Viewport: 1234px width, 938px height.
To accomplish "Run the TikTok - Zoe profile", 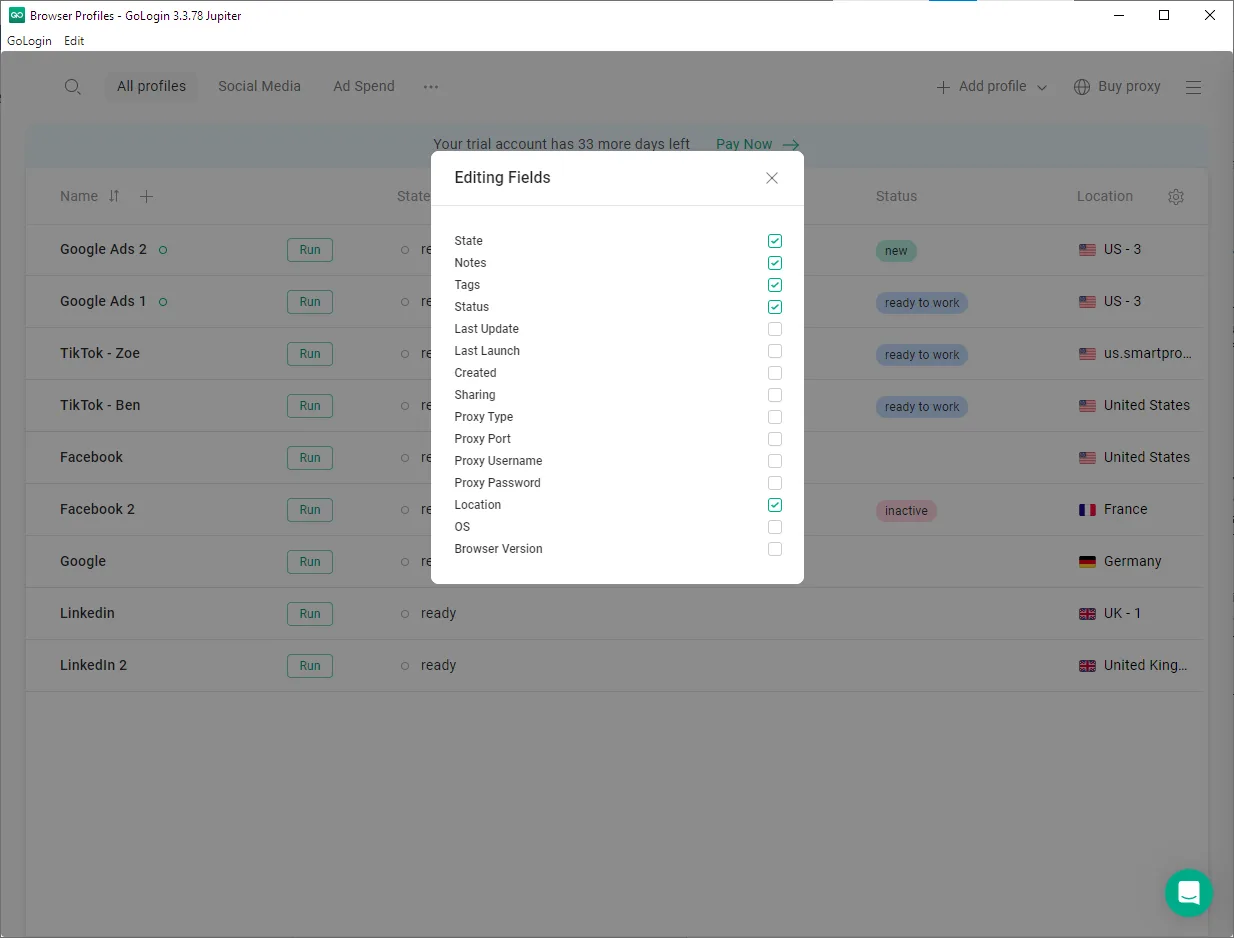I will pos(310,354).
